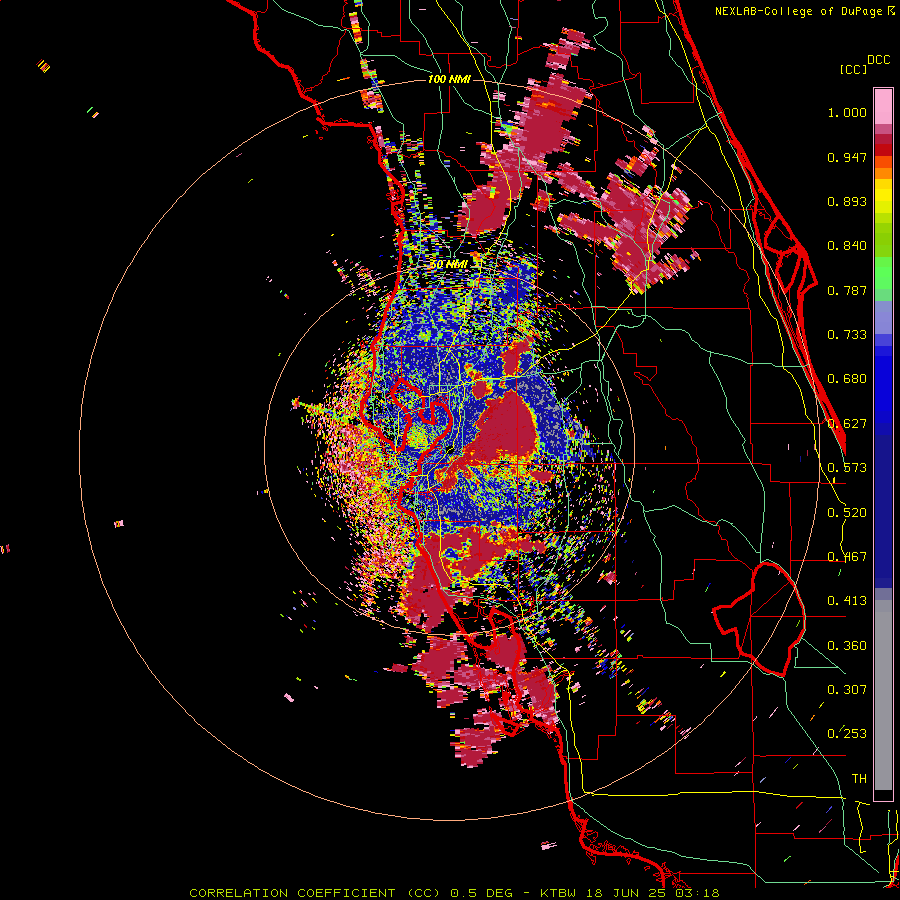Click the CORRELATION COEFFICIENT caption text
The image size is (900, 900).
point(292,893)
